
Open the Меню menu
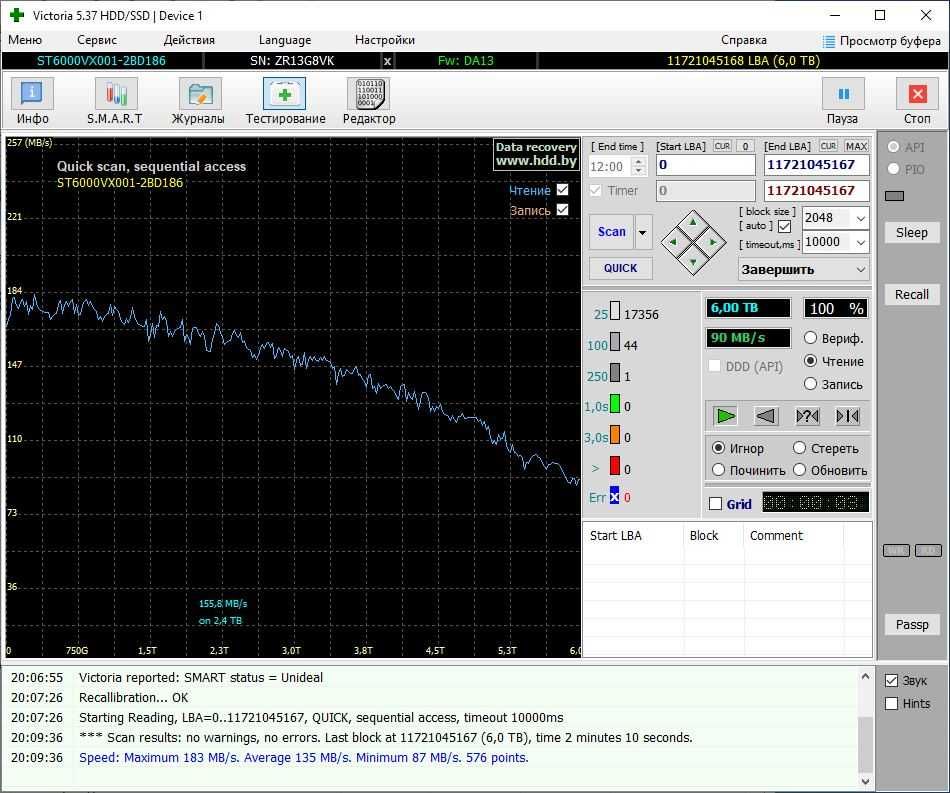pyautogui.click(x=25, y=40)
